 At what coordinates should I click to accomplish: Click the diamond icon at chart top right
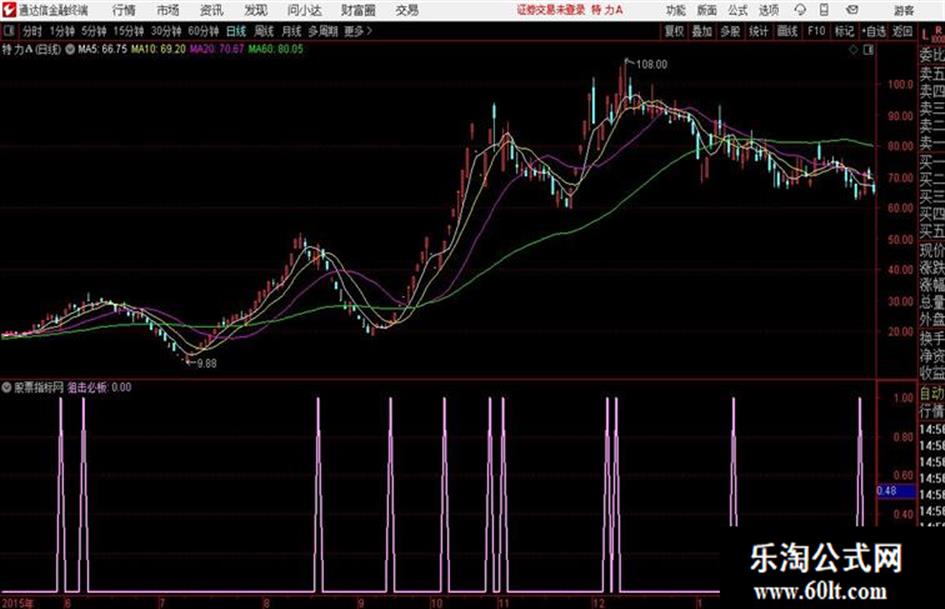pyautogui.click(x=853, y=50)
